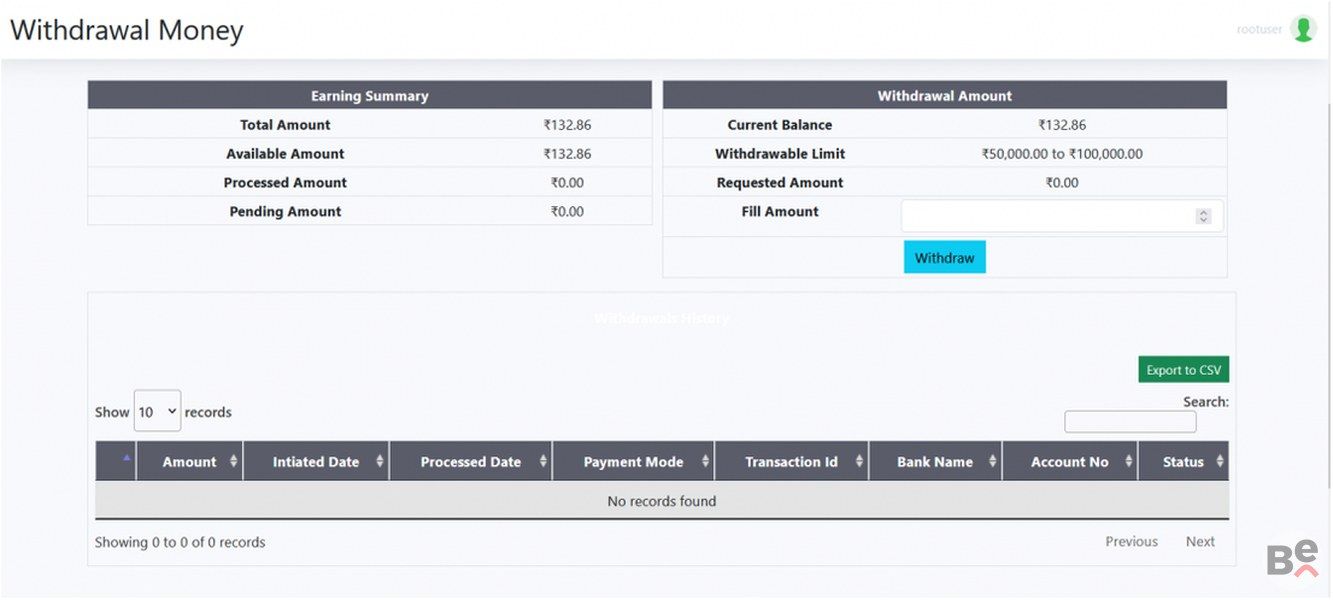Open the Show records count dropdown
1333x600 pixels.
[x=157, y=411]
